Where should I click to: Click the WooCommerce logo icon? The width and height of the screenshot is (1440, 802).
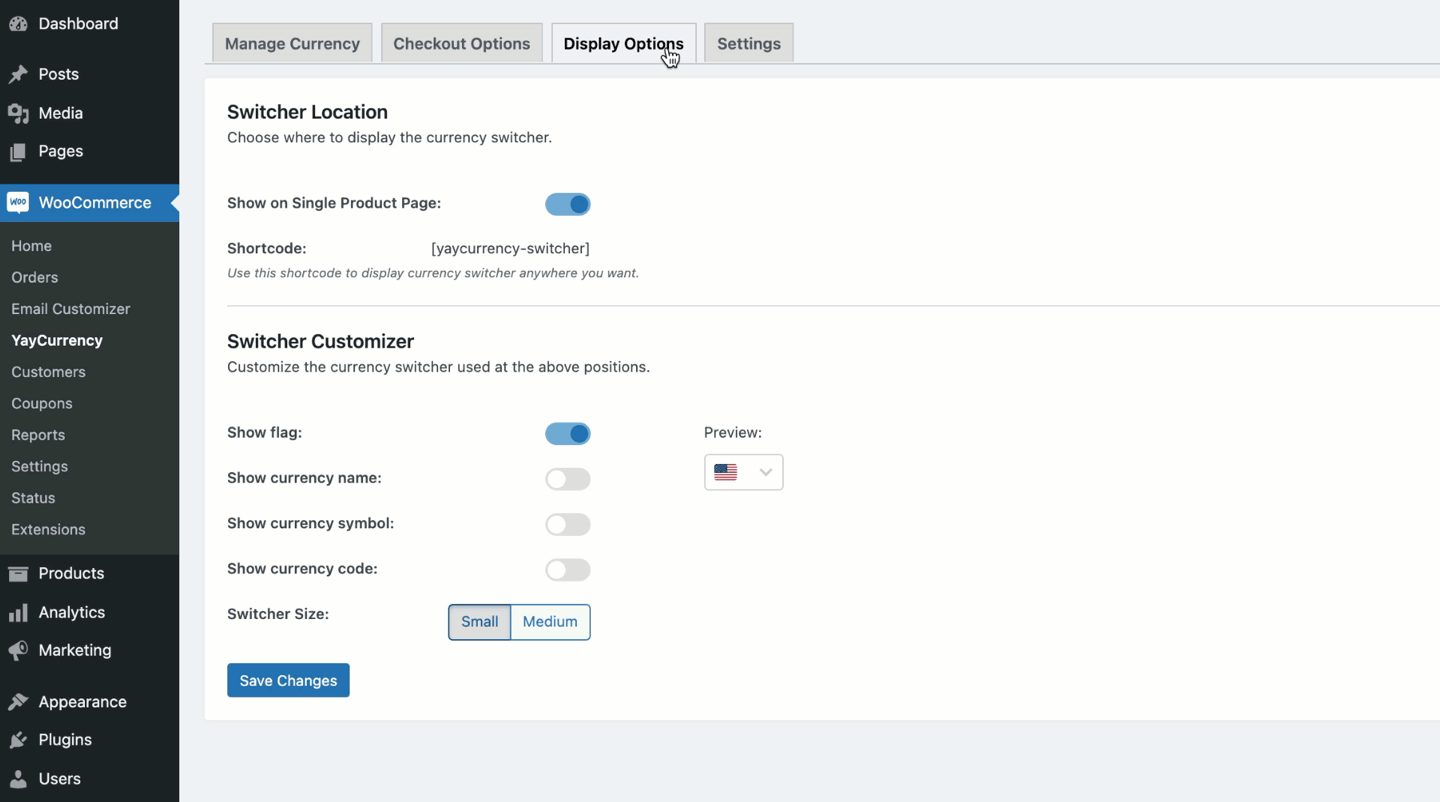18,203
